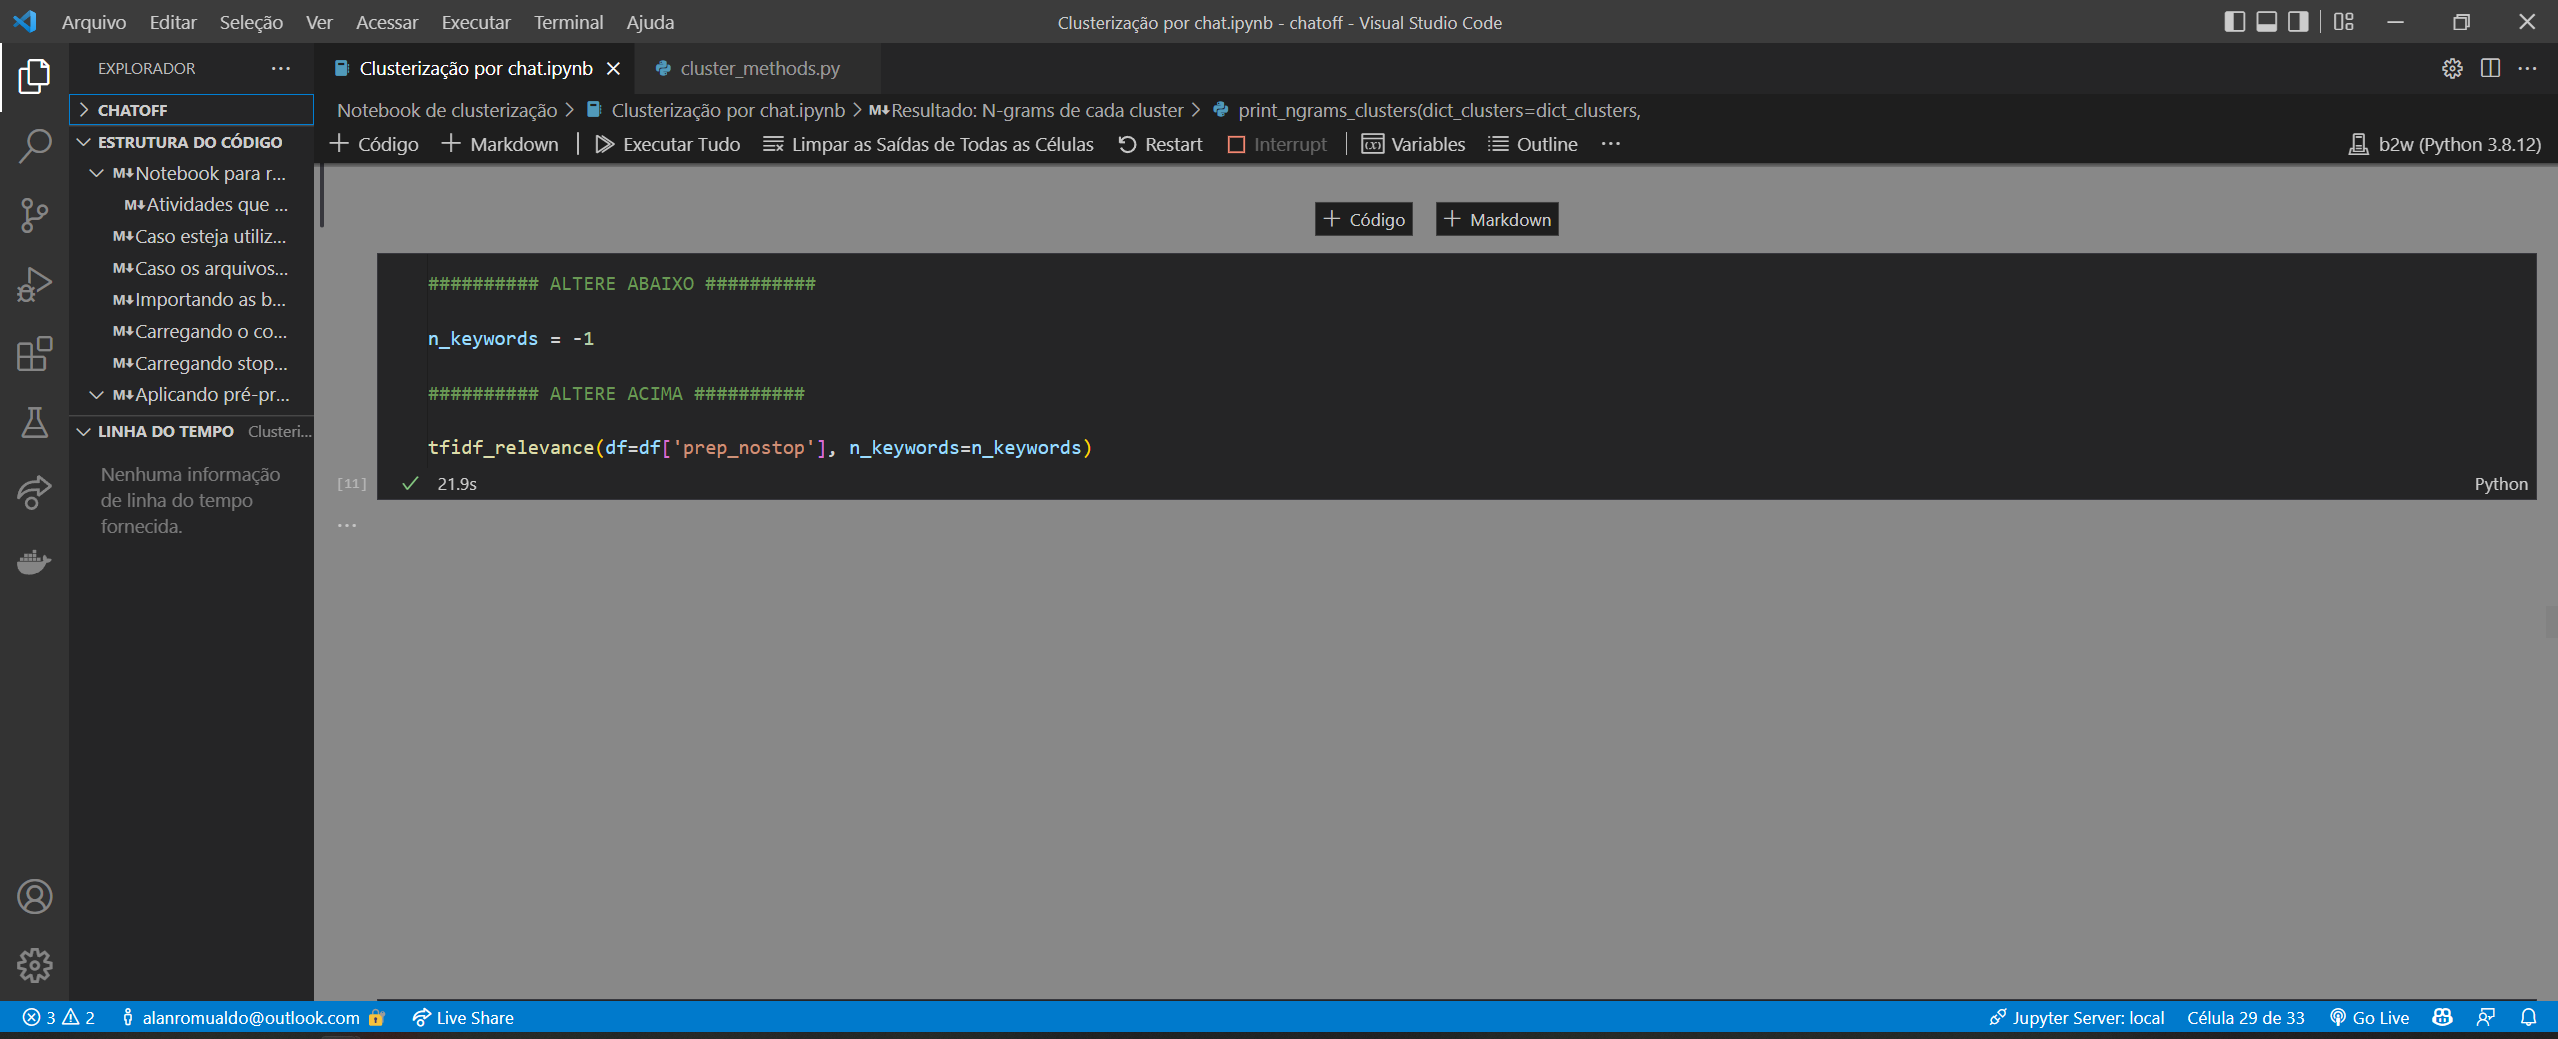Collapse the ESTRUTURA DO CÓDIGO section
The width and height of the screenshot is (2558, 1039).
click(84, 142)
